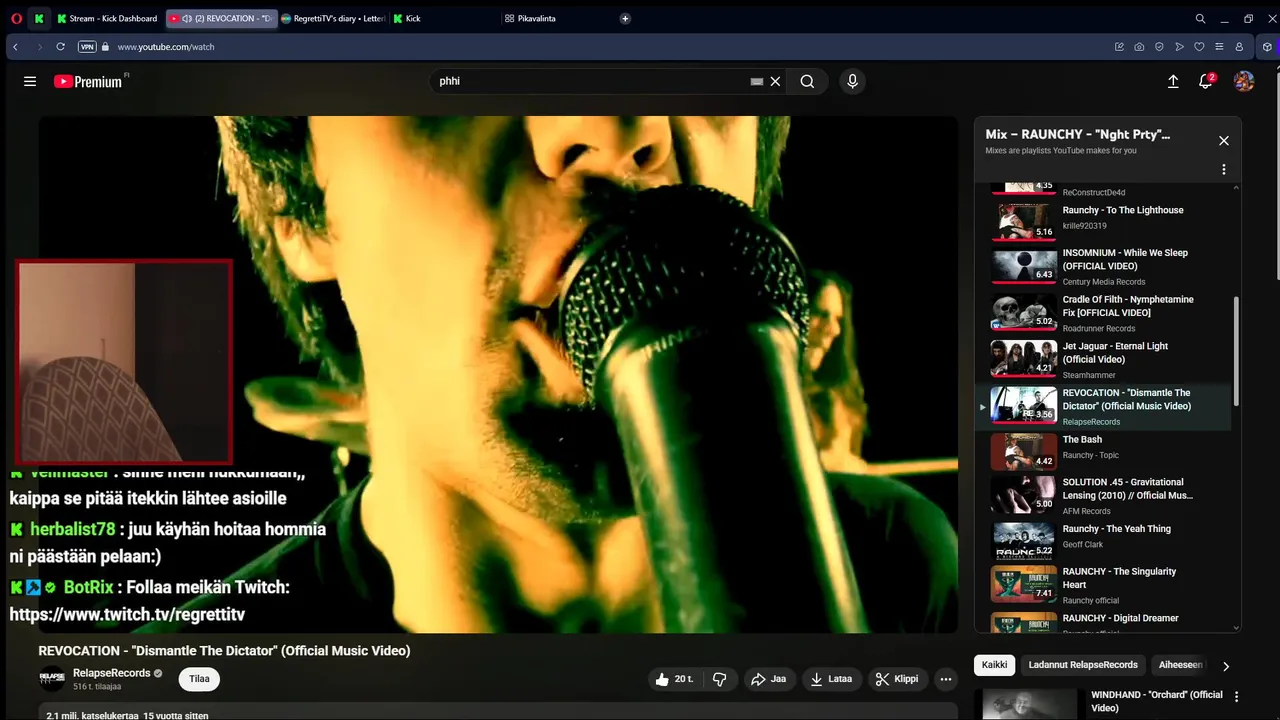Bookmark this page with heart icon

[1199, 47]
